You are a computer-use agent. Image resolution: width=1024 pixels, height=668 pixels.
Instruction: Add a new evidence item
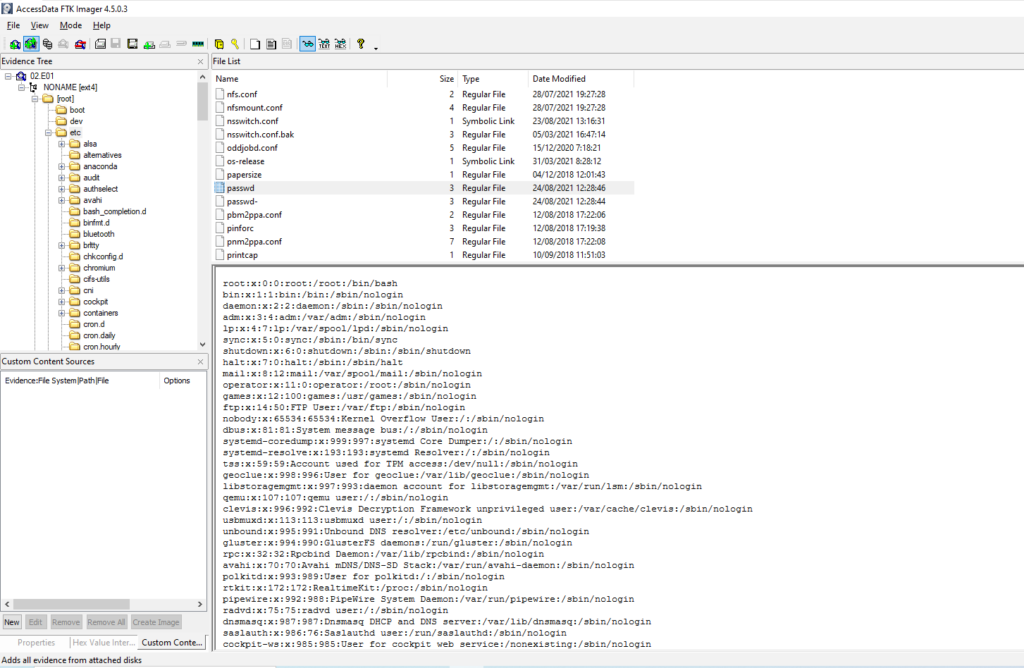pos(15,44)
